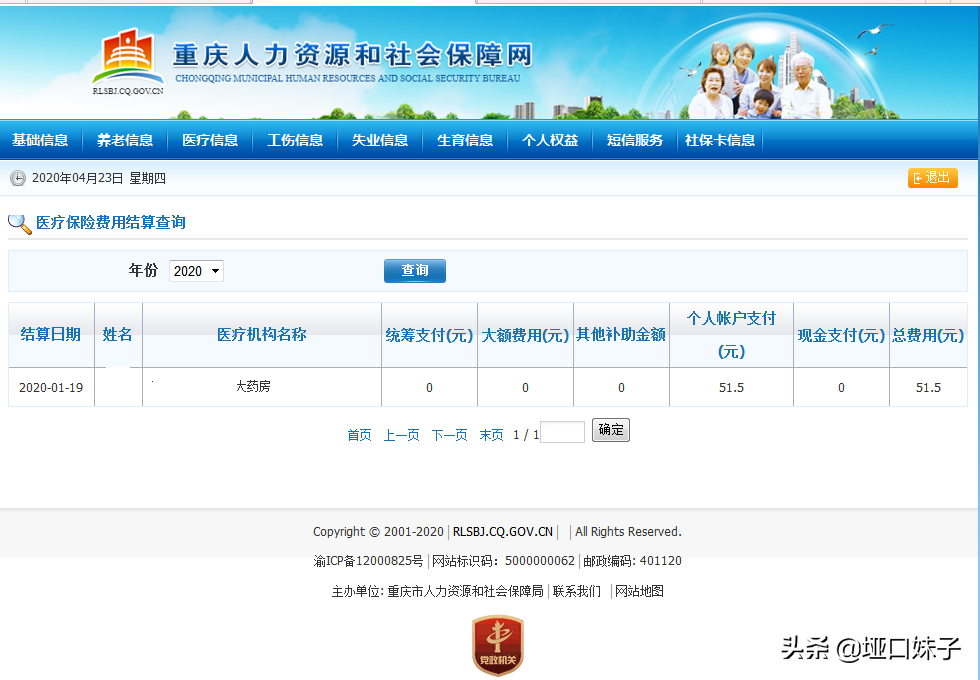The image size is (980, 680).
Task: Go to the 社保卡信息 section
Action: pyautogui.click(x=720, y=141)
